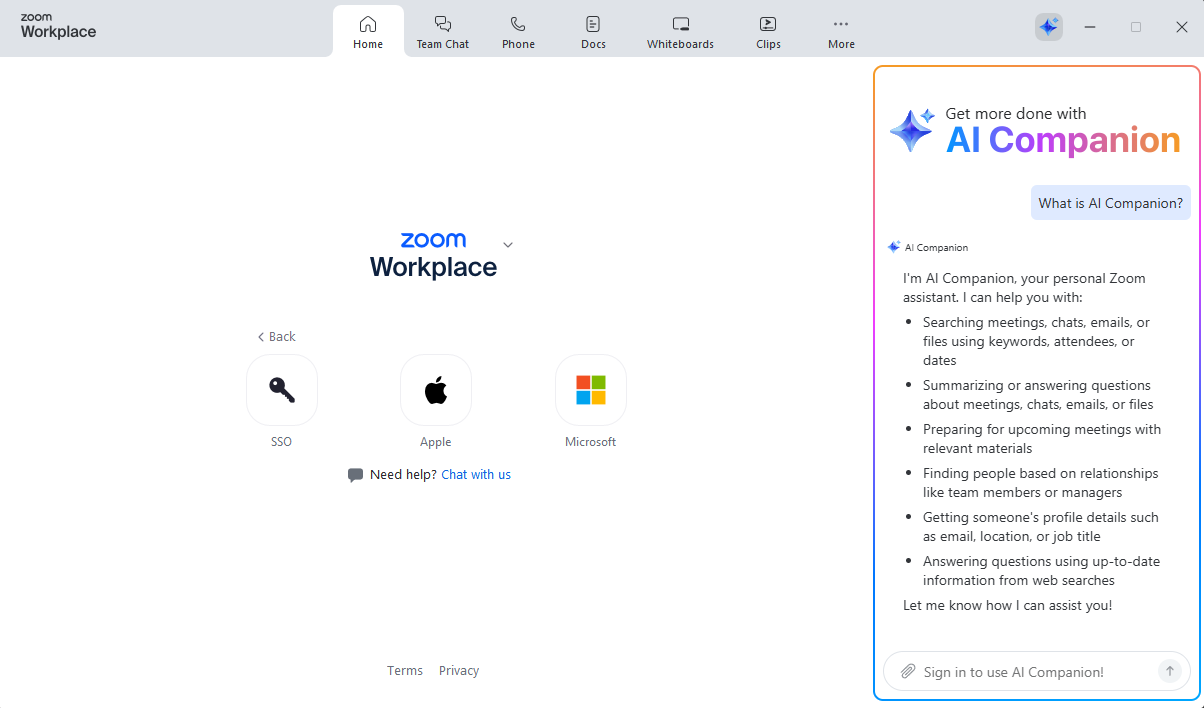The image size is (1204, 708).
Task: Click the paperclip attachment icon
Action: (x=908, y=671)
